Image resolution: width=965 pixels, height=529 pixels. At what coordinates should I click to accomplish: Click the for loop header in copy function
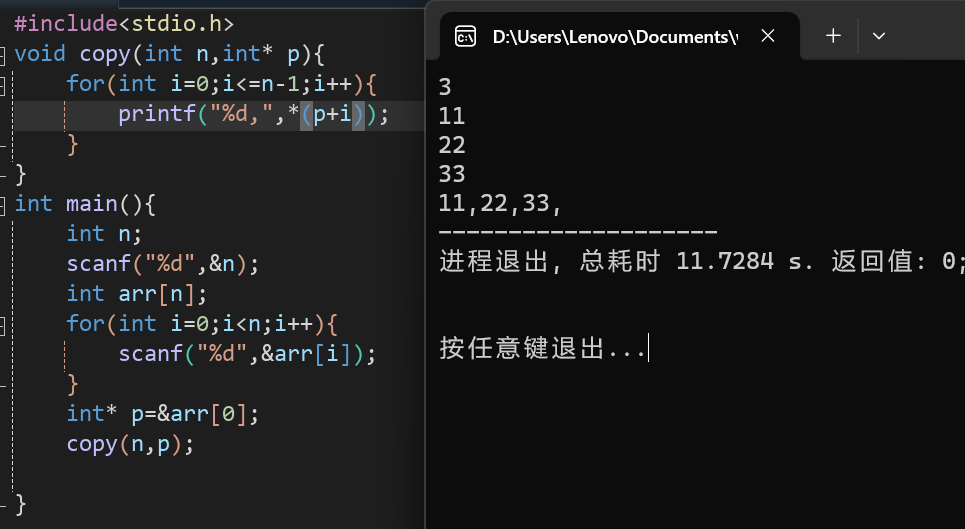point(222,84)
